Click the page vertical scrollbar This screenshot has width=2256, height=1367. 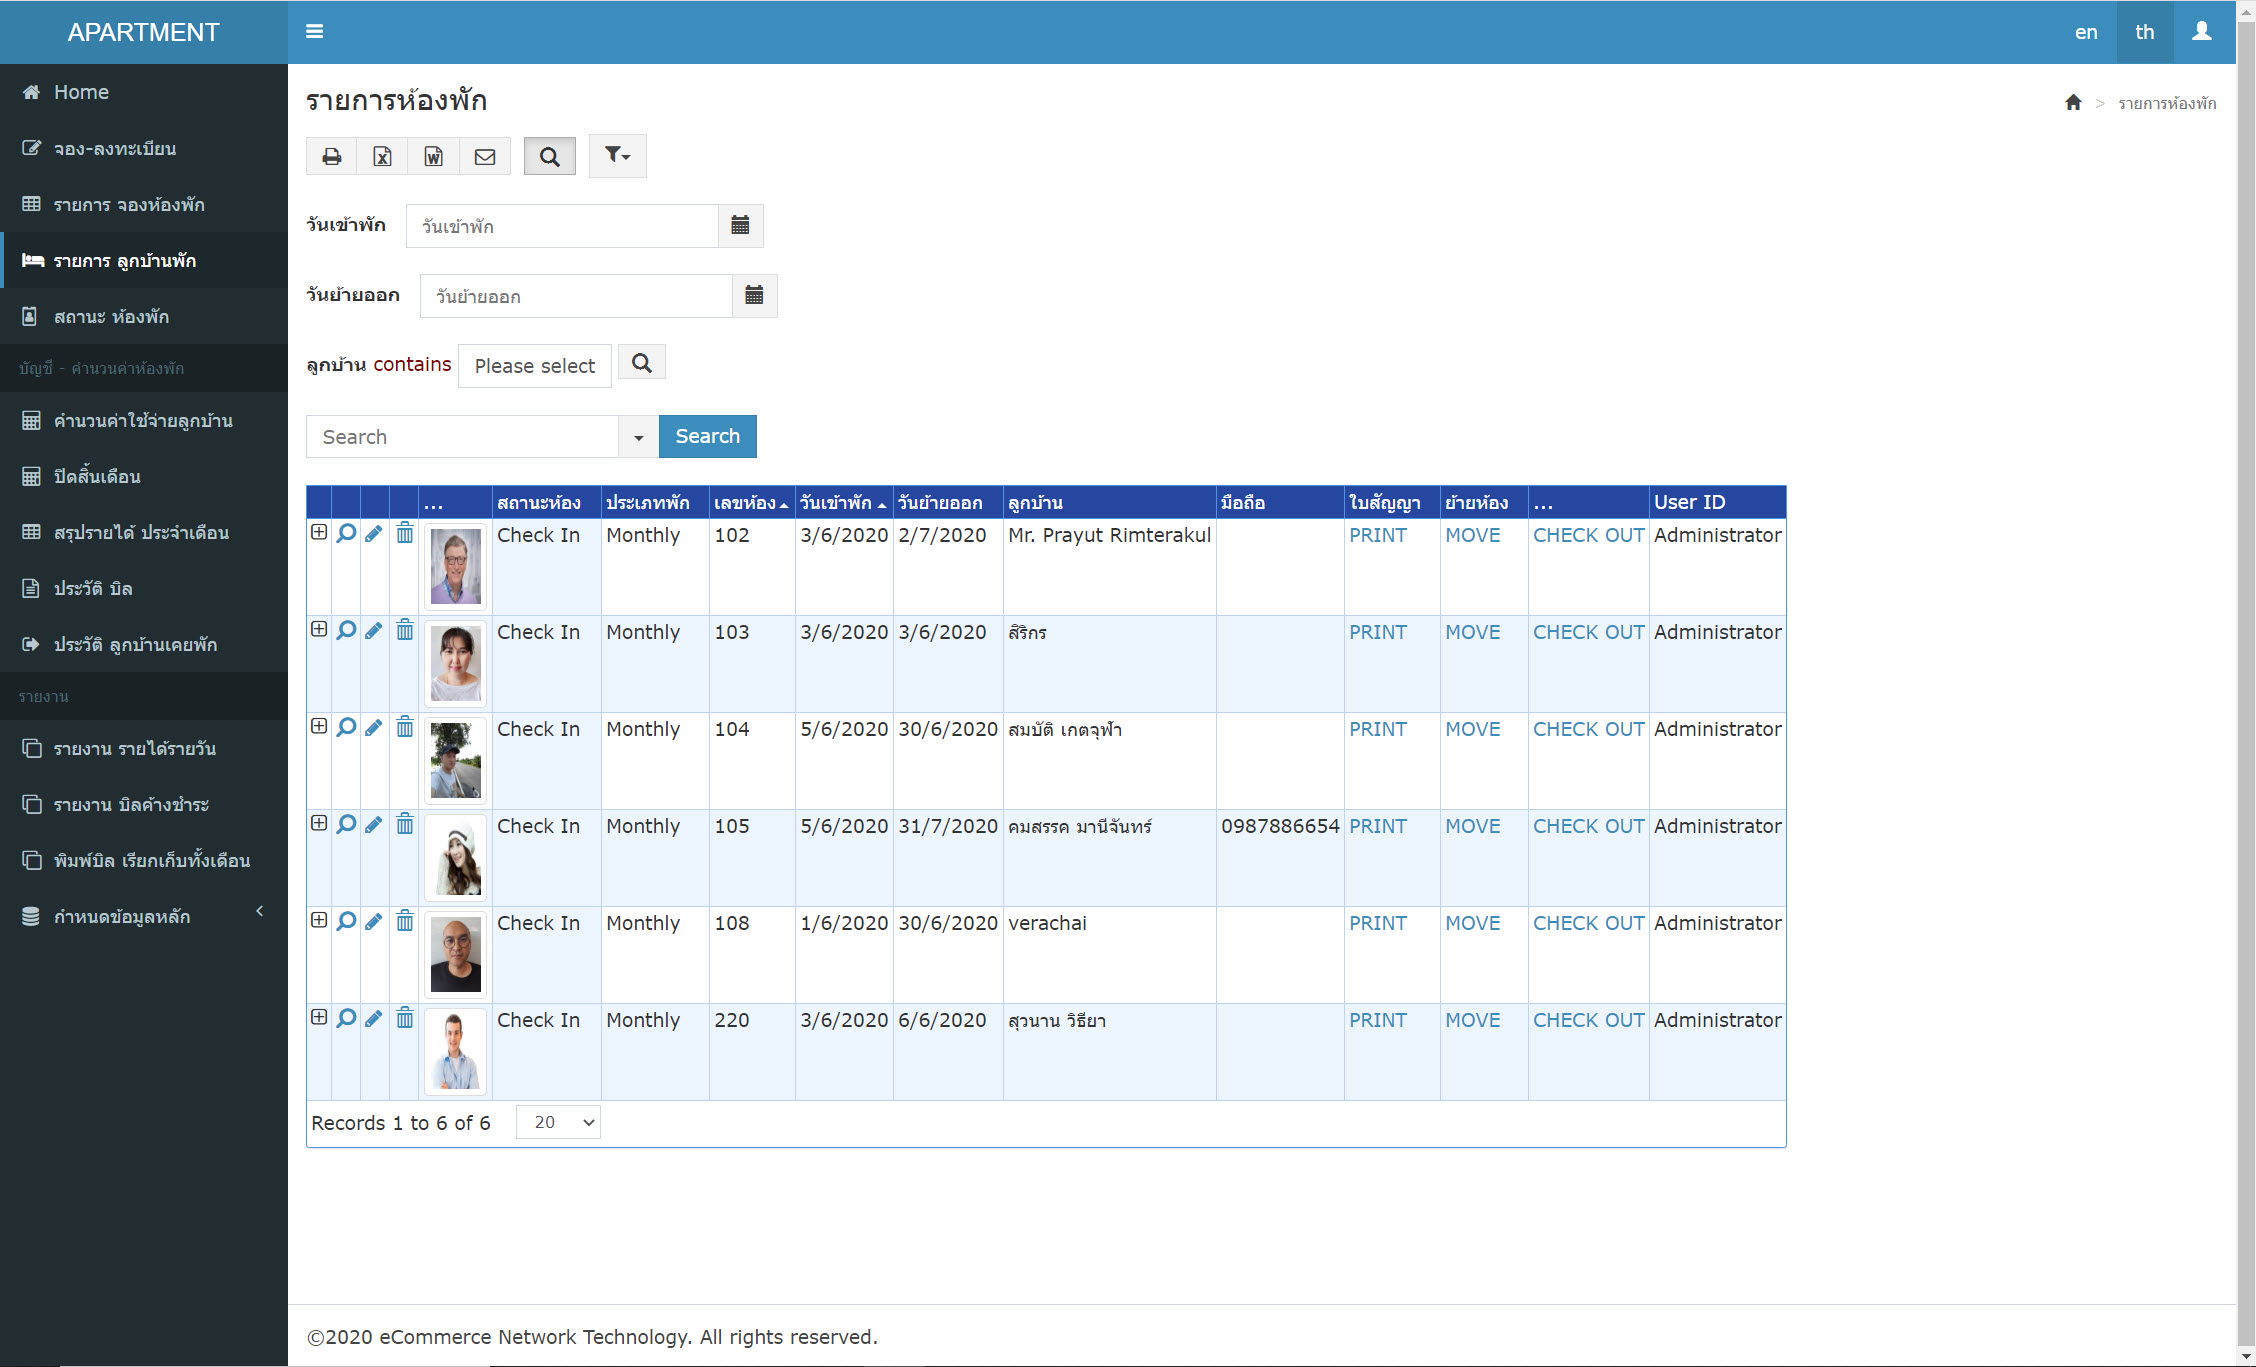[2246, 683]
